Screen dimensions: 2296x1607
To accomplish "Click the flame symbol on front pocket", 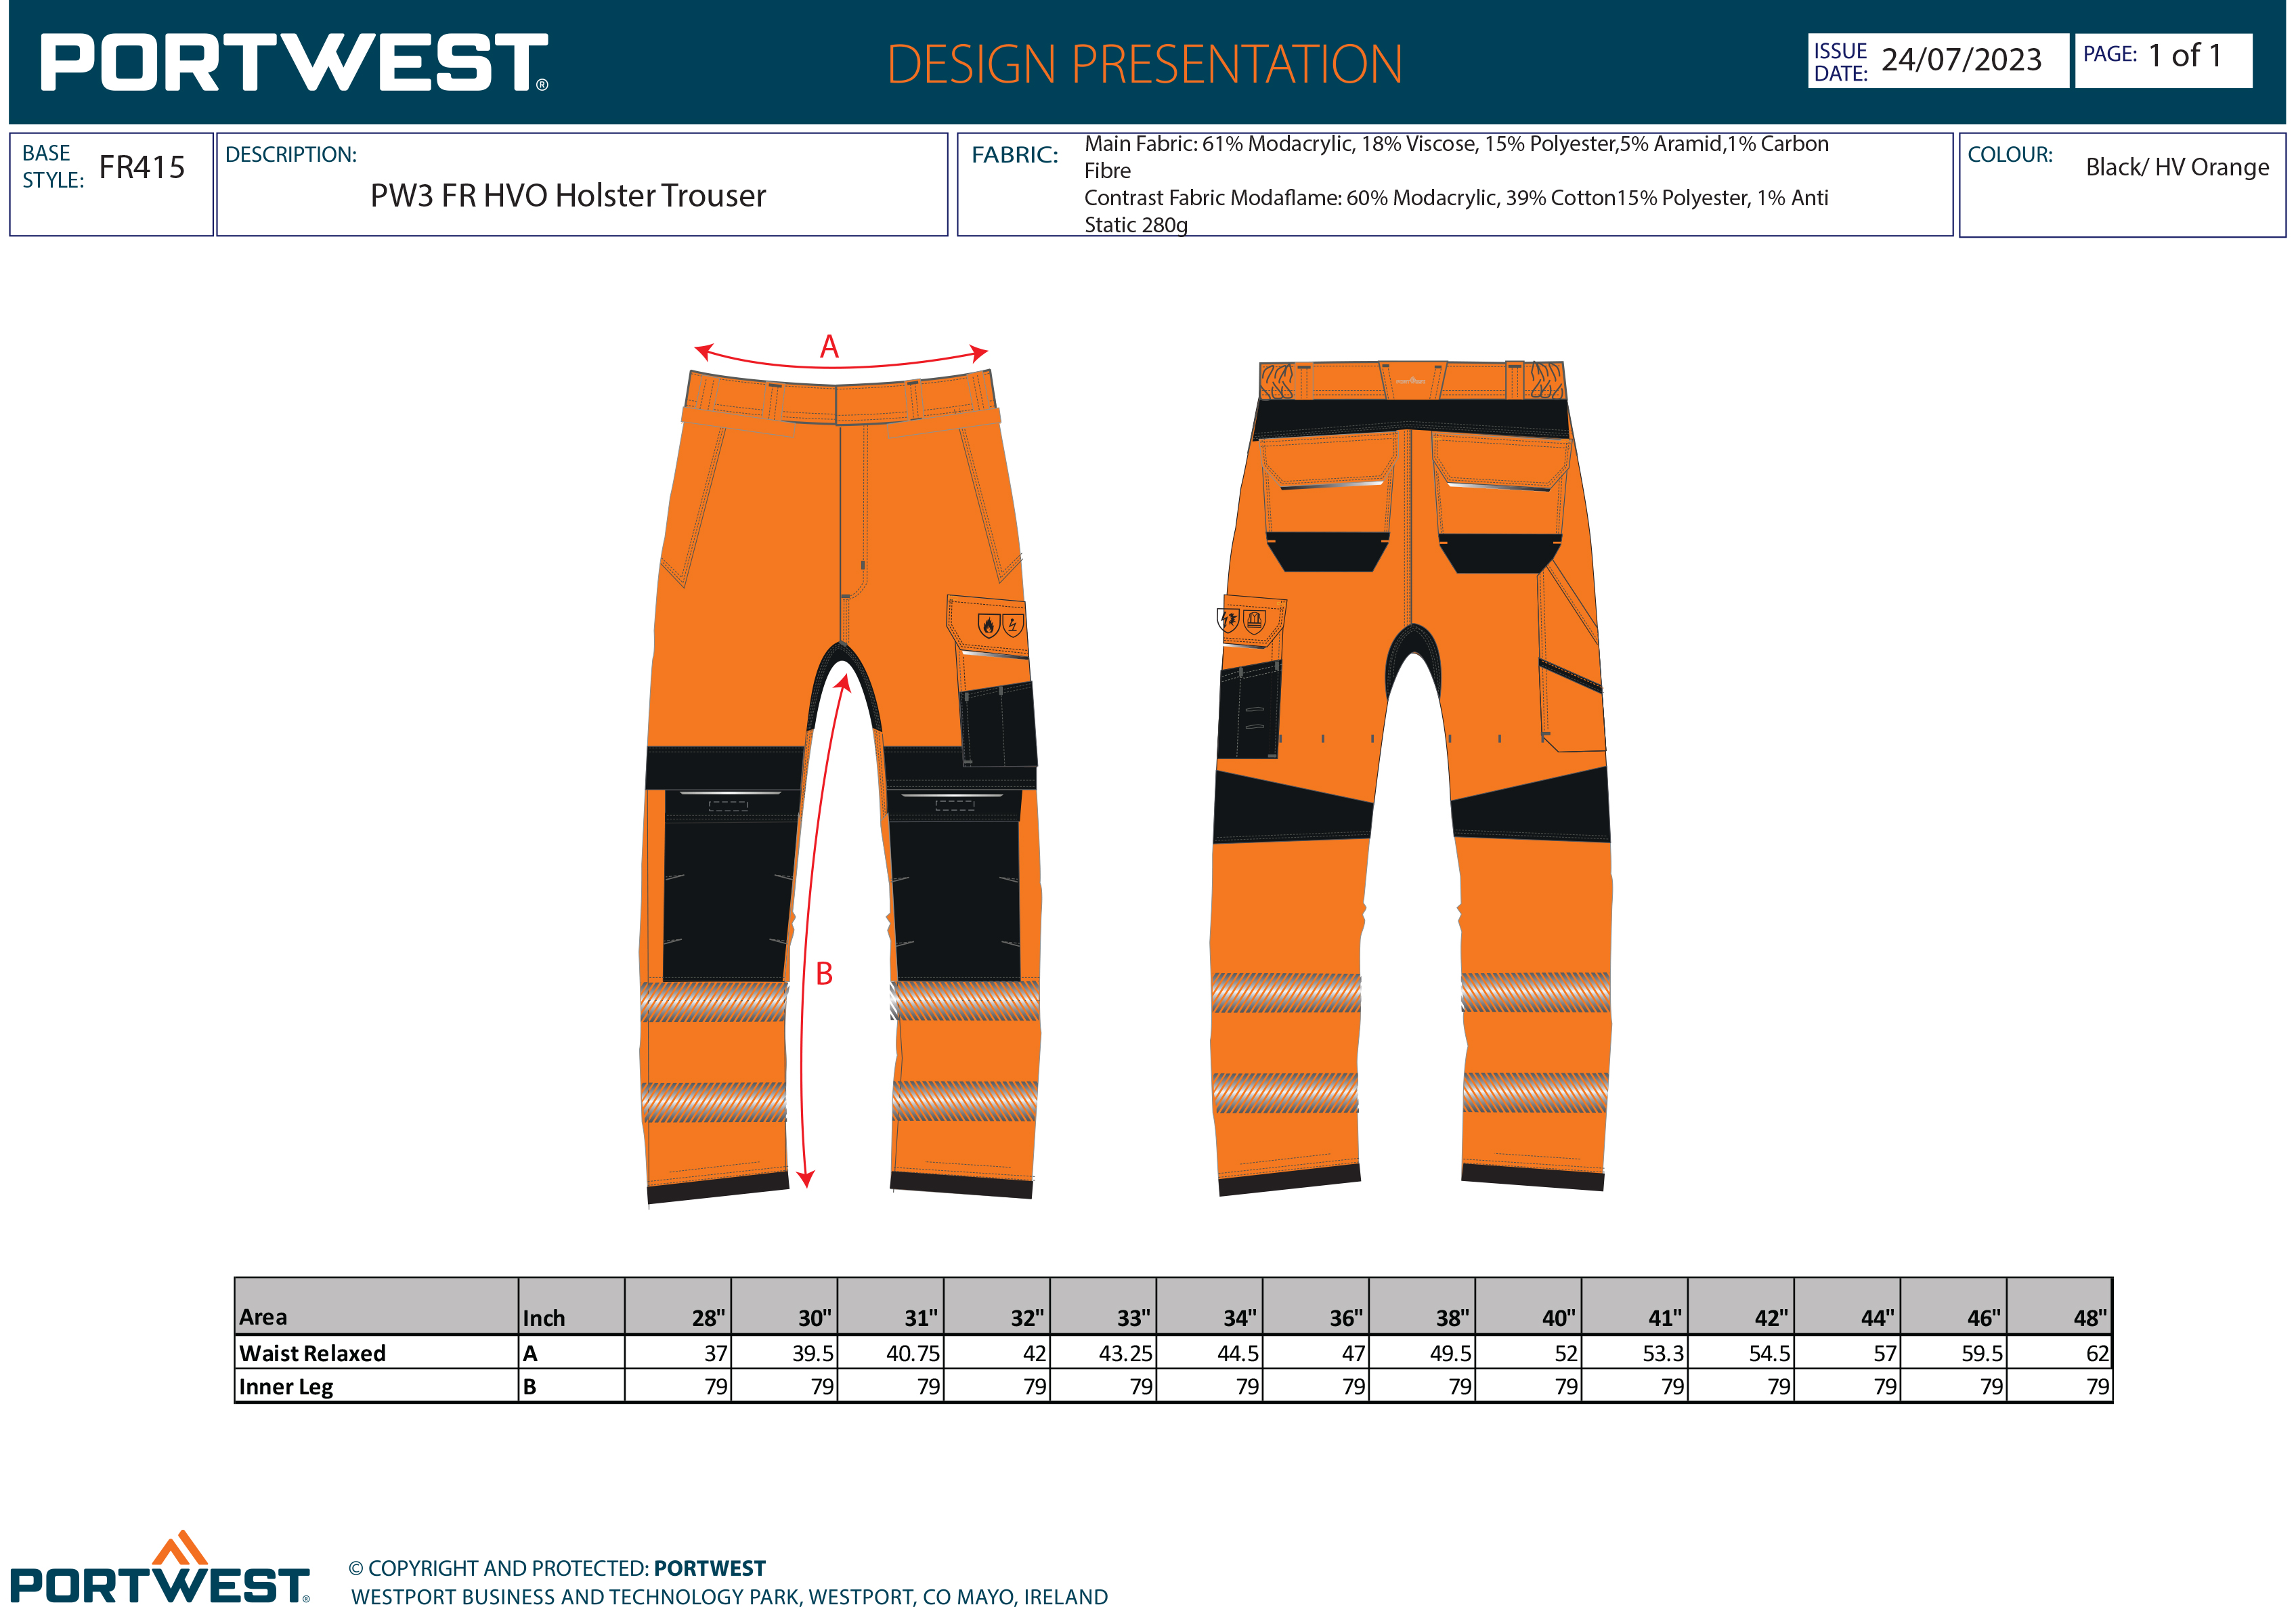I will 988,626.
